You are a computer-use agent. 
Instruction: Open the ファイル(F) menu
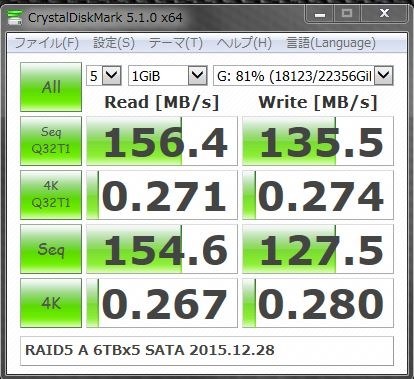(47, 43)
